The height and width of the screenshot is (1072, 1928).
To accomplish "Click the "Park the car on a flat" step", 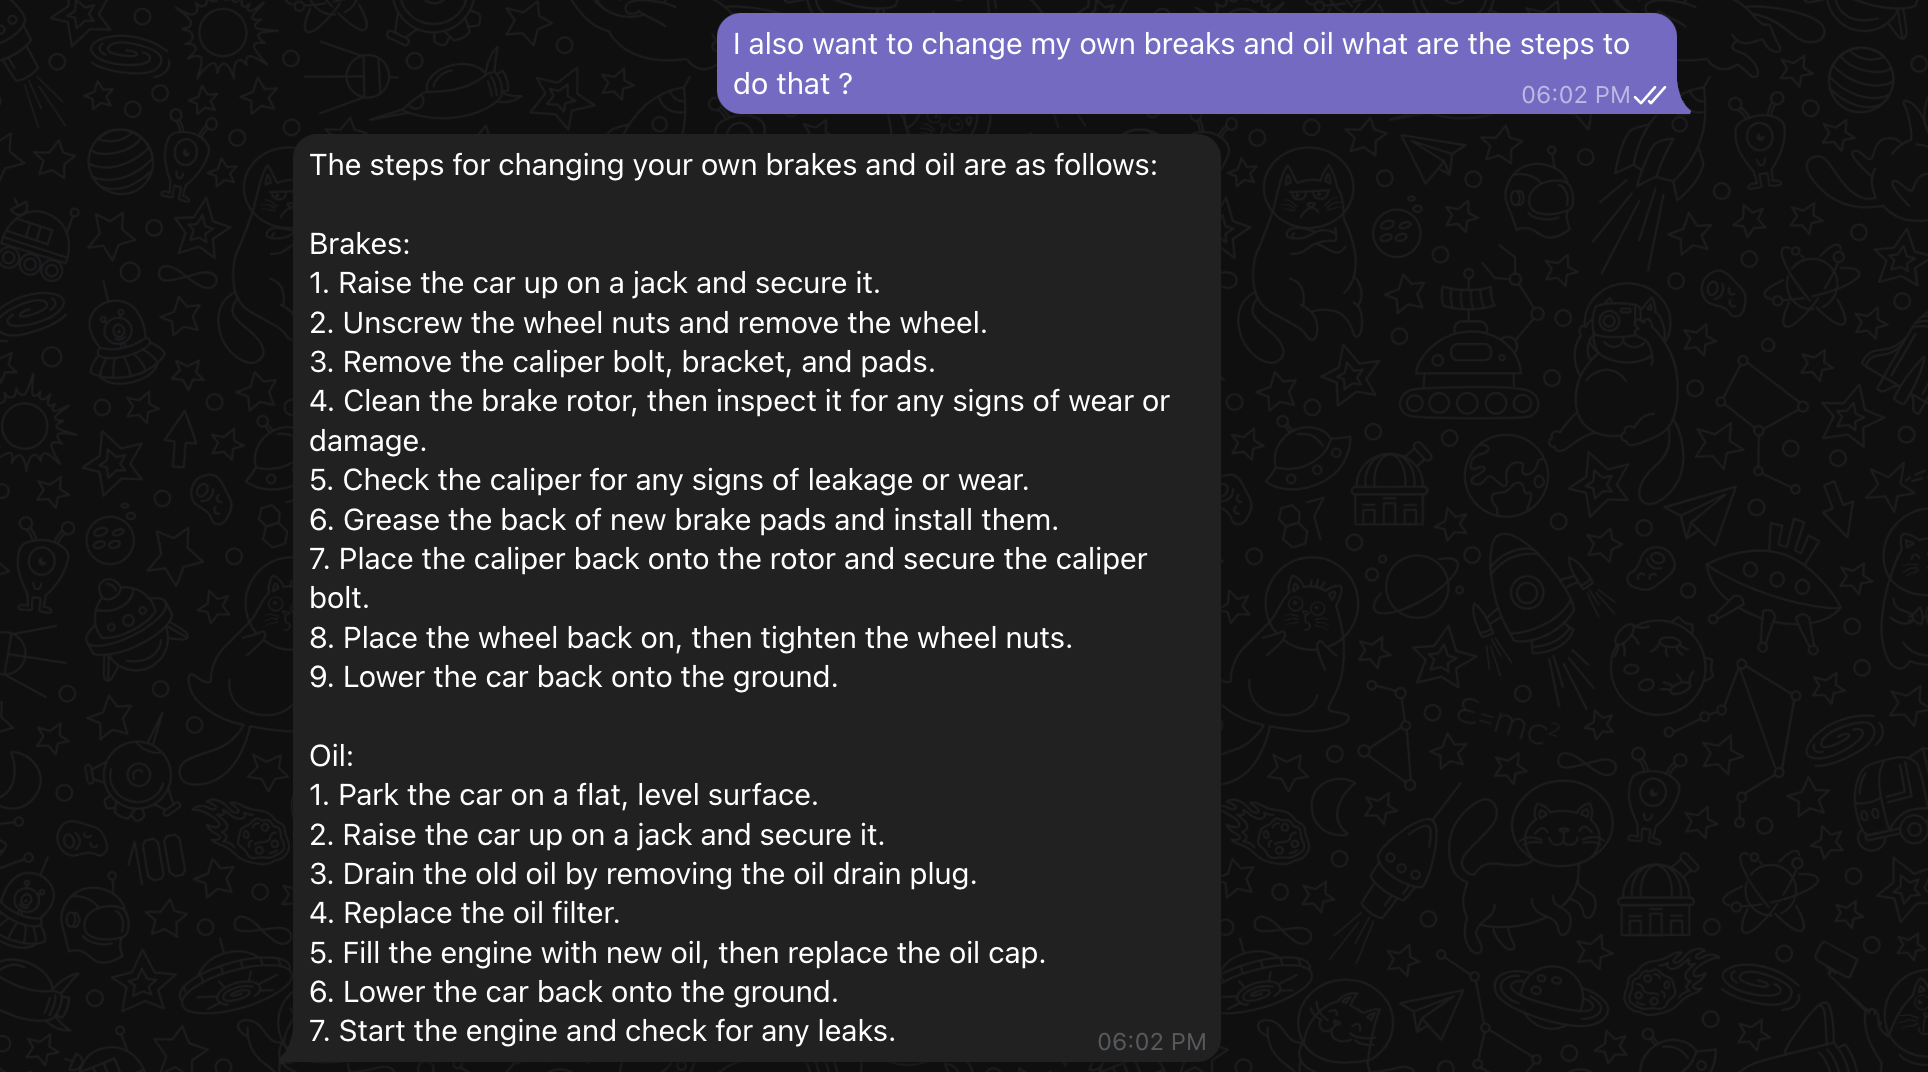I will click(563, 795).
